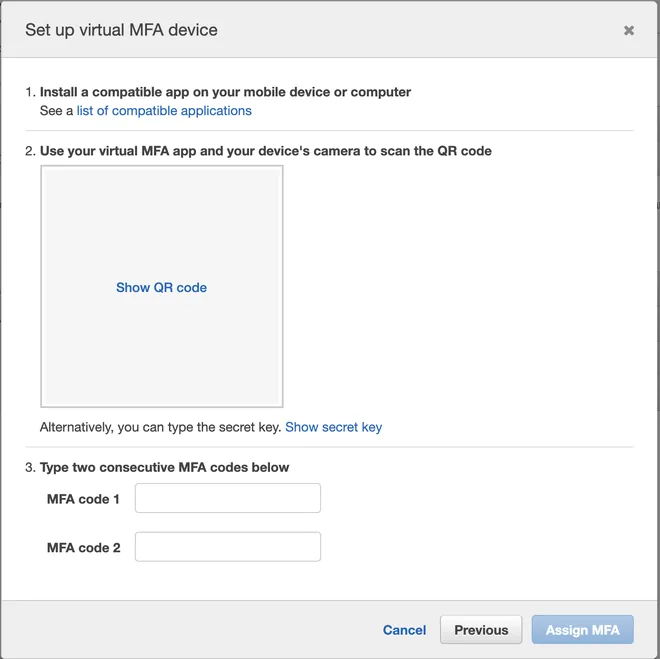Click the "See a" text before the applications link
The image size is (660, 659).
click(56, 111)
